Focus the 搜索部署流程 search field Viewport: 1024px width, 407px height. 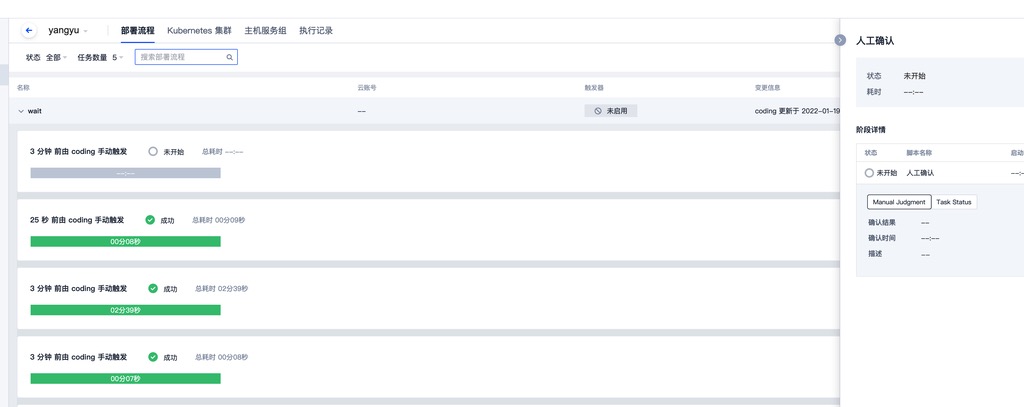[180, 58]
